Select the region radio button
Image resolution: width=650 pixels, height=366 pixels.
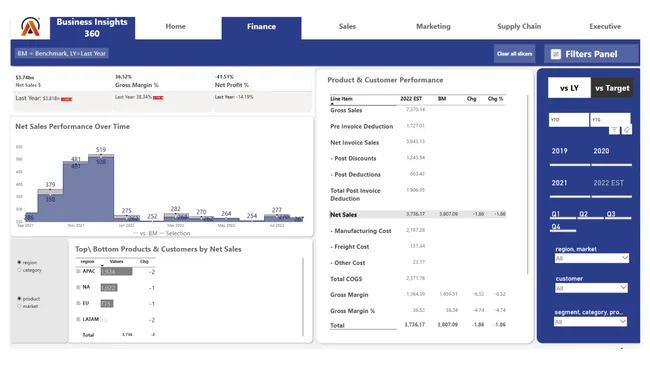click(x=19, y=262)
